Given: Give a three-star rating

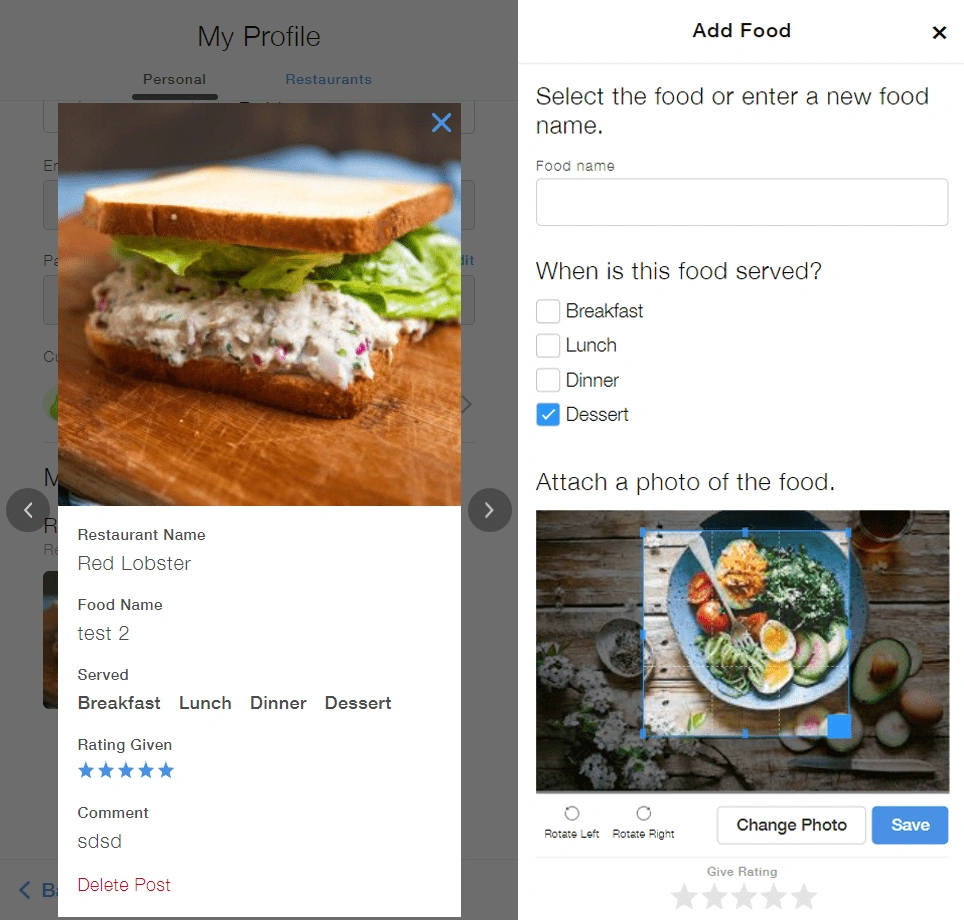Looking at the screenshot, I should click(x=744, y=897).
